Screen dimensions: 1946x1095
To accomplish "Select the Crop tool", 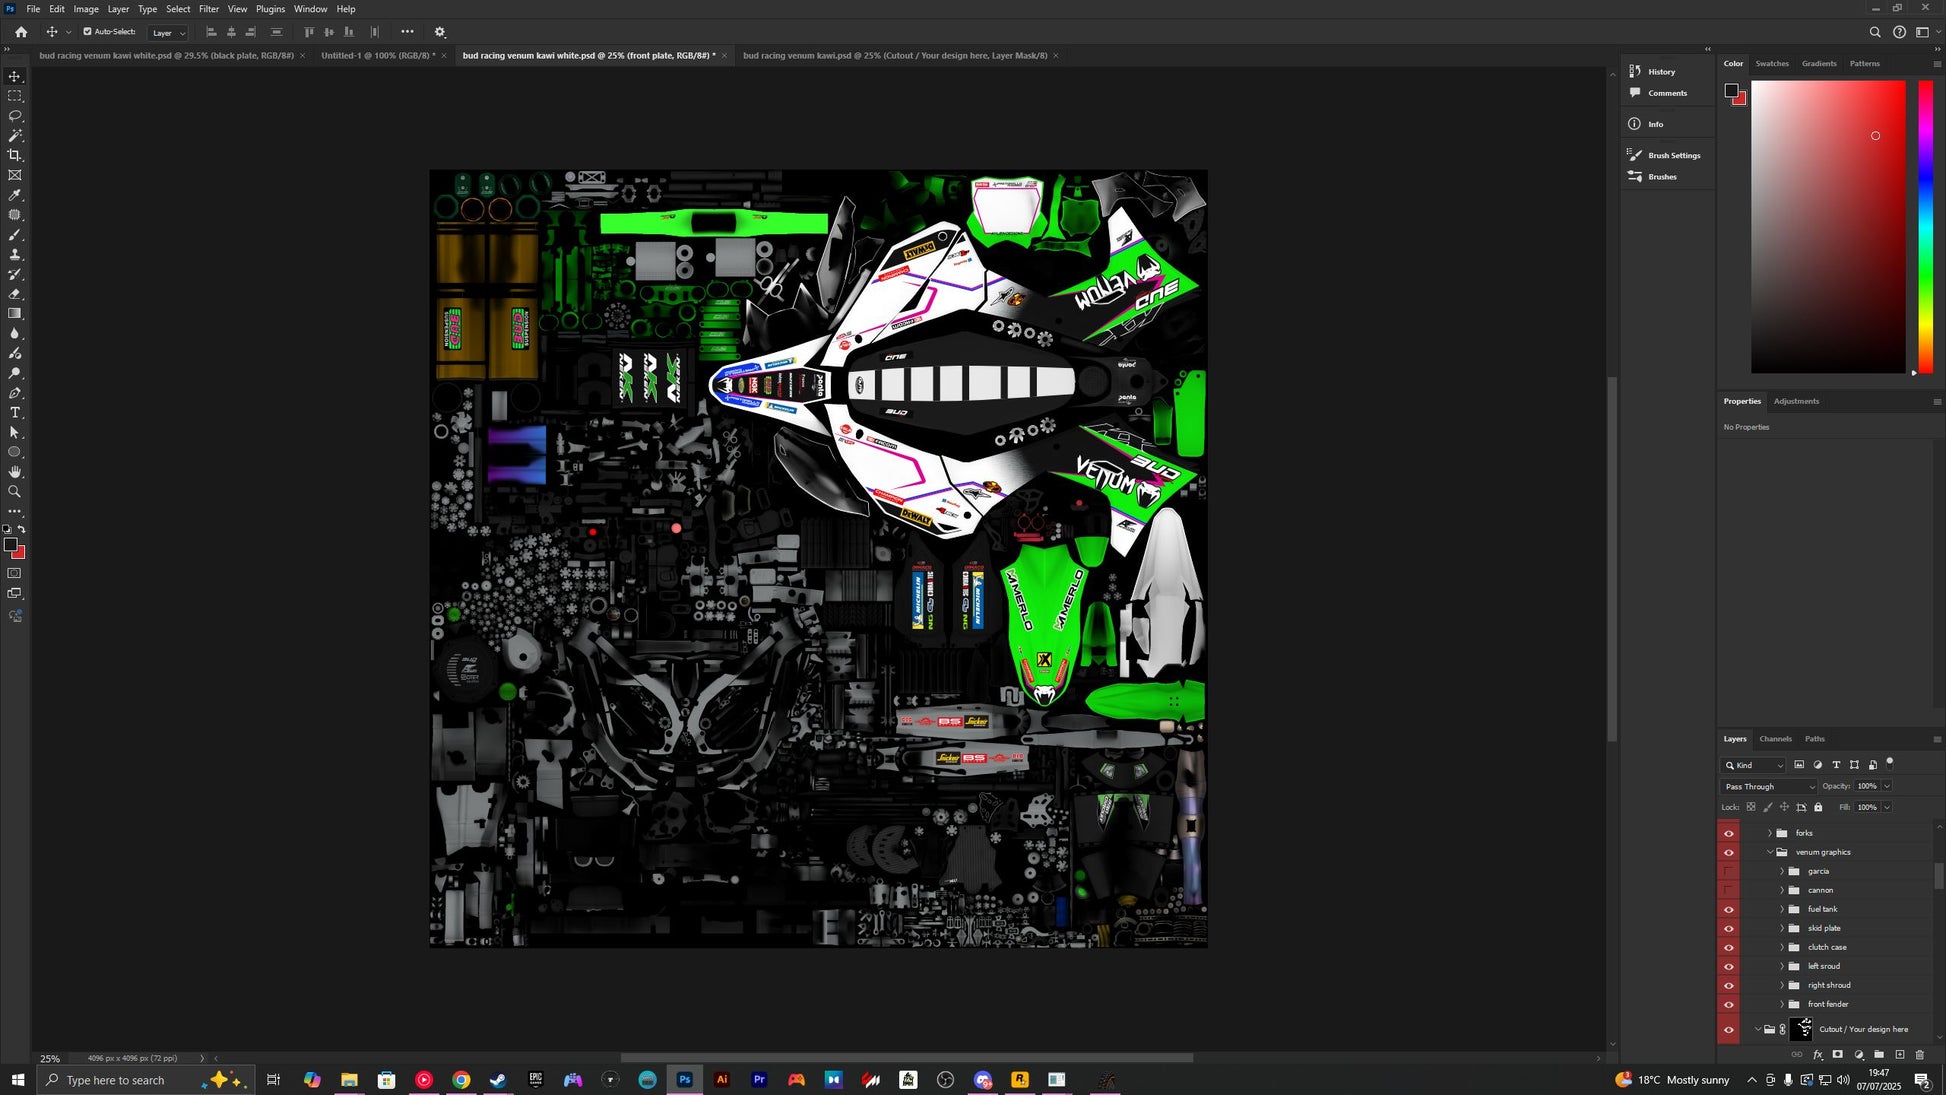I will click(x=15, y=155).
